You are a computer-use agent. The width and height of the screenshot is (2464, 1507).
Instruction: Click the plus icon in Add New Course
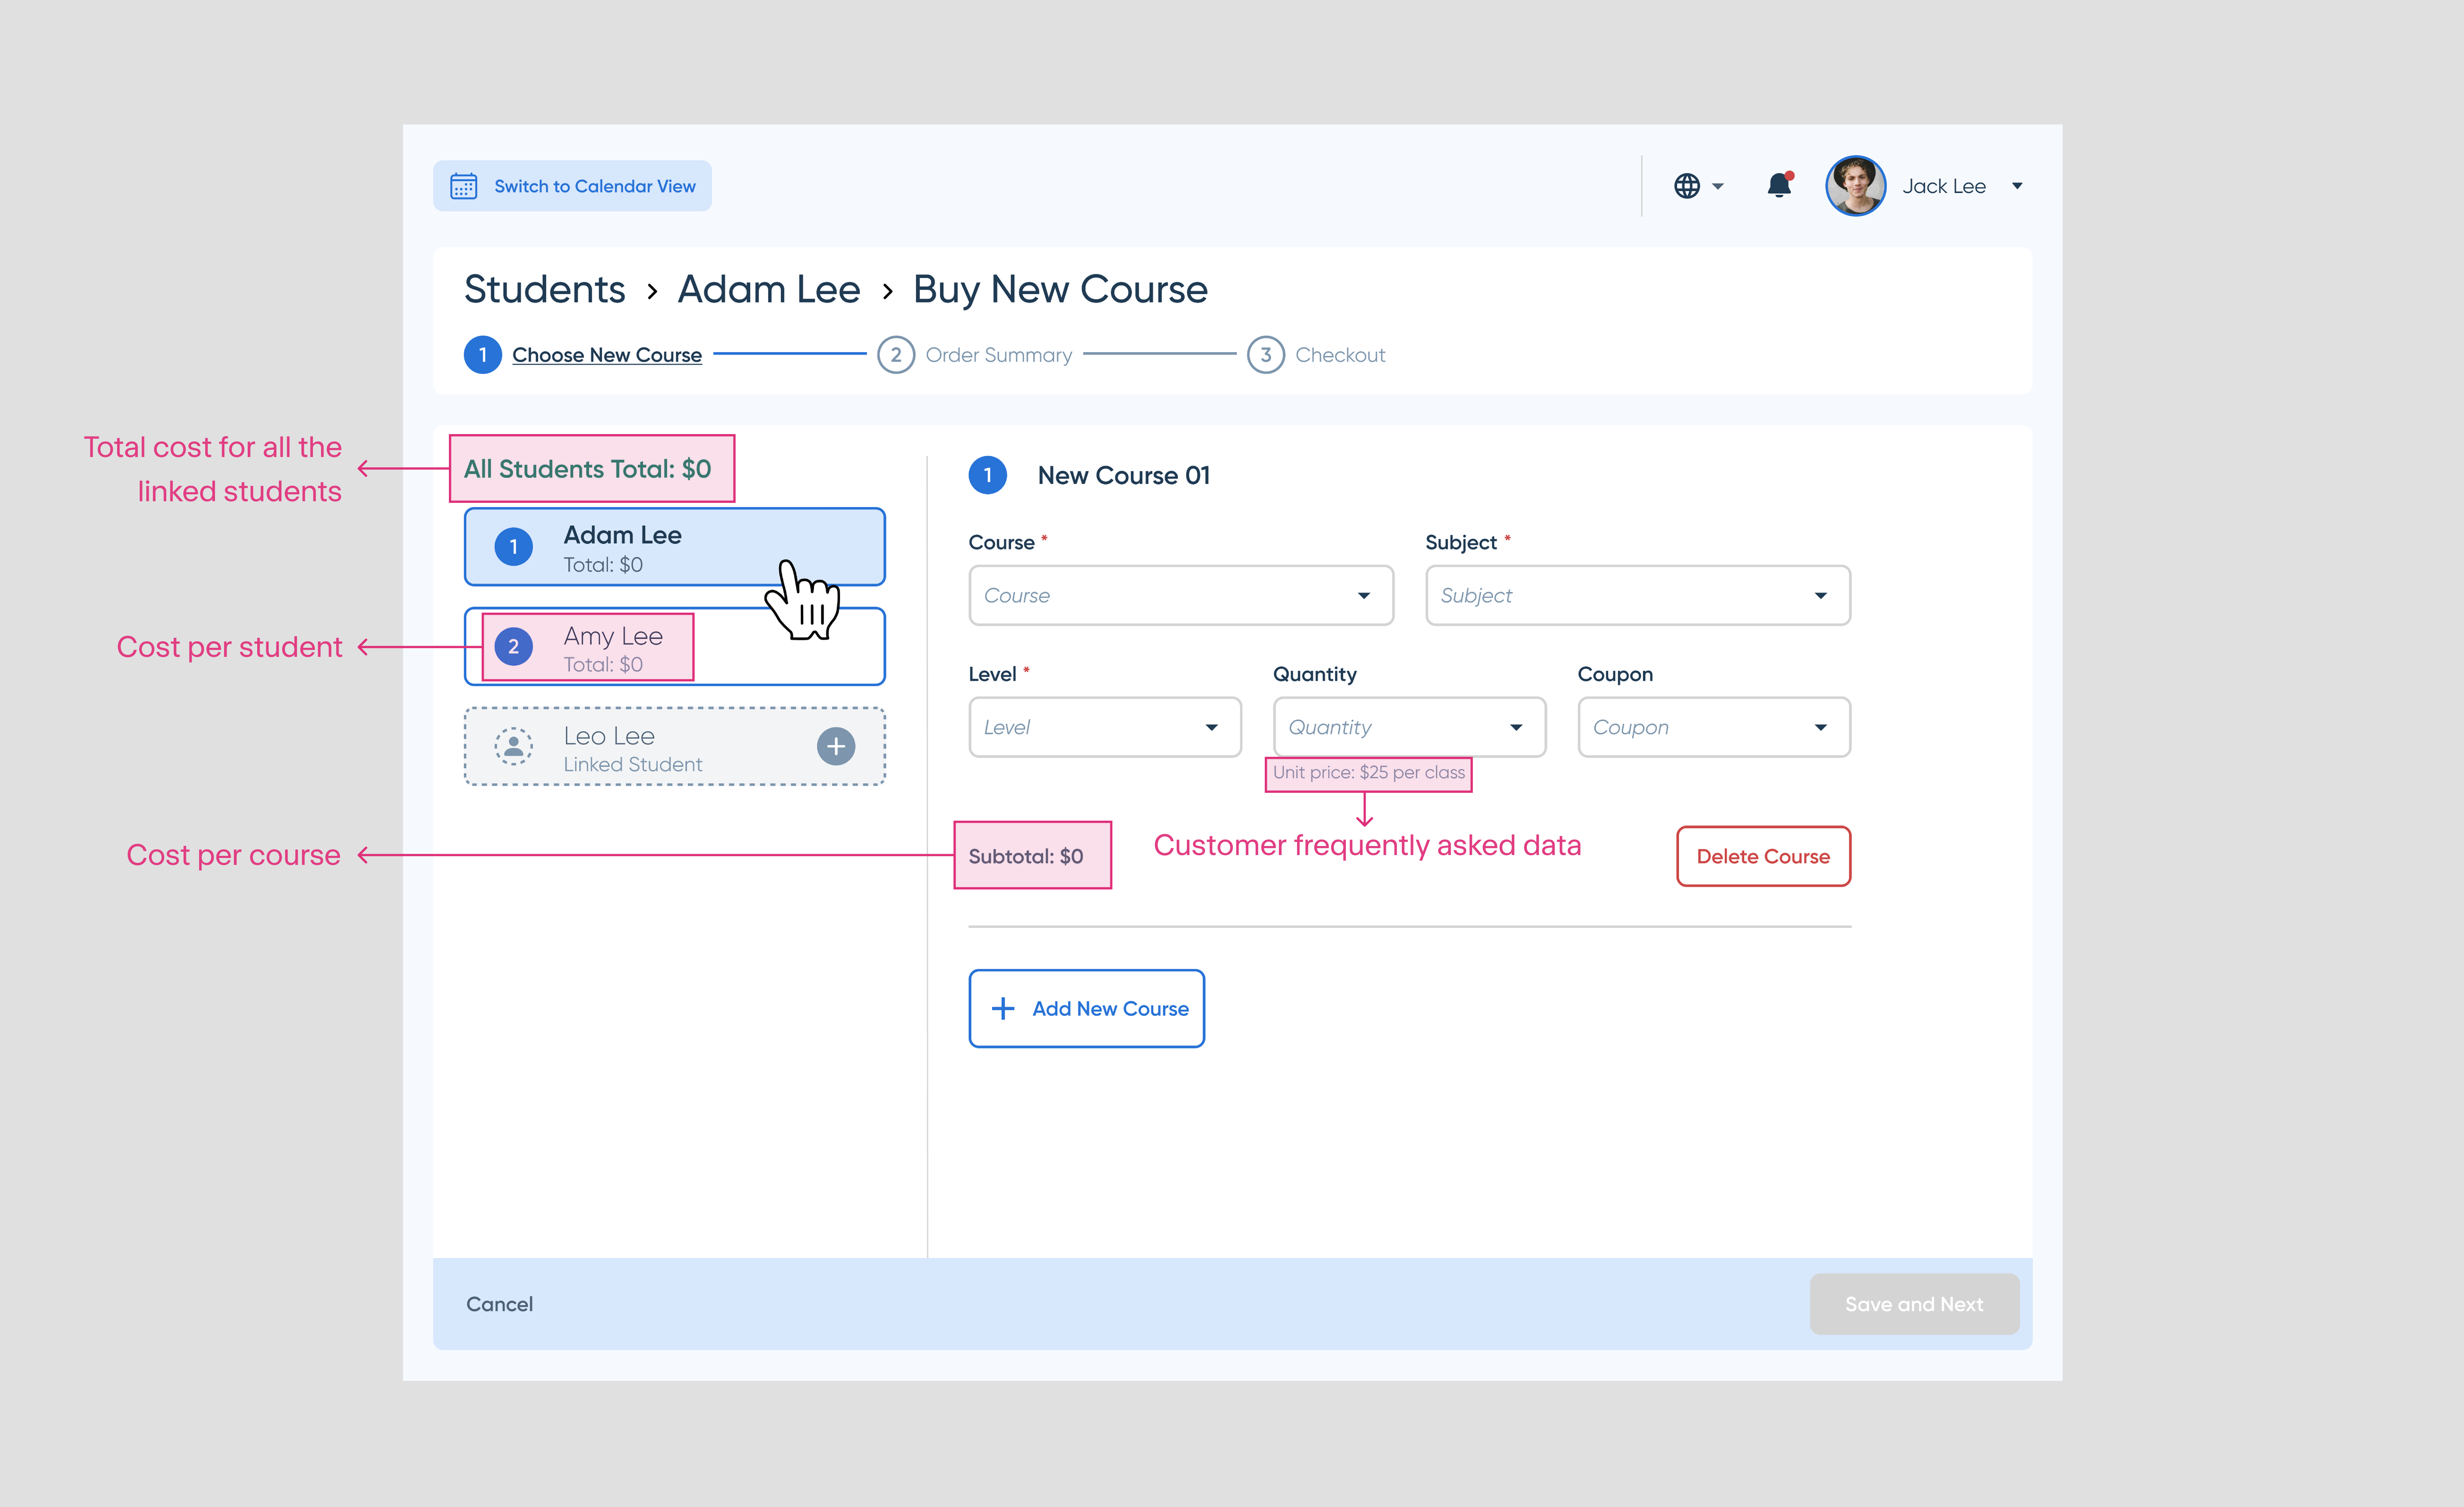[1003, 1009]
